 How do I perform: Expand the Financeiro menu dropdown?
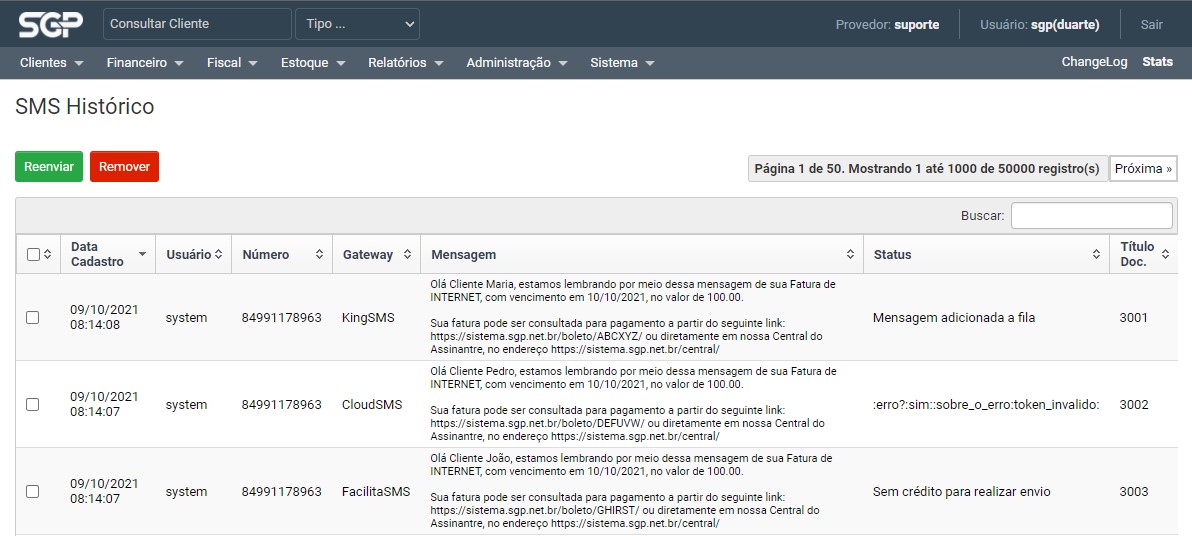[145, 62]
